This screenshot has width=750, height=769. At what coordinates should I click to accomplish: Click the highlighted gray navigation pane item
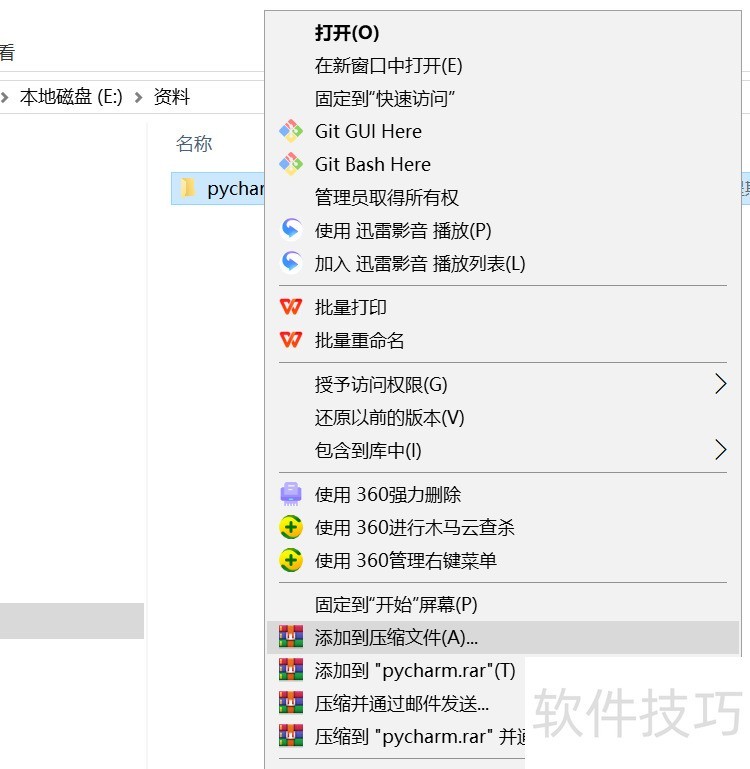[x=72, y=620]
